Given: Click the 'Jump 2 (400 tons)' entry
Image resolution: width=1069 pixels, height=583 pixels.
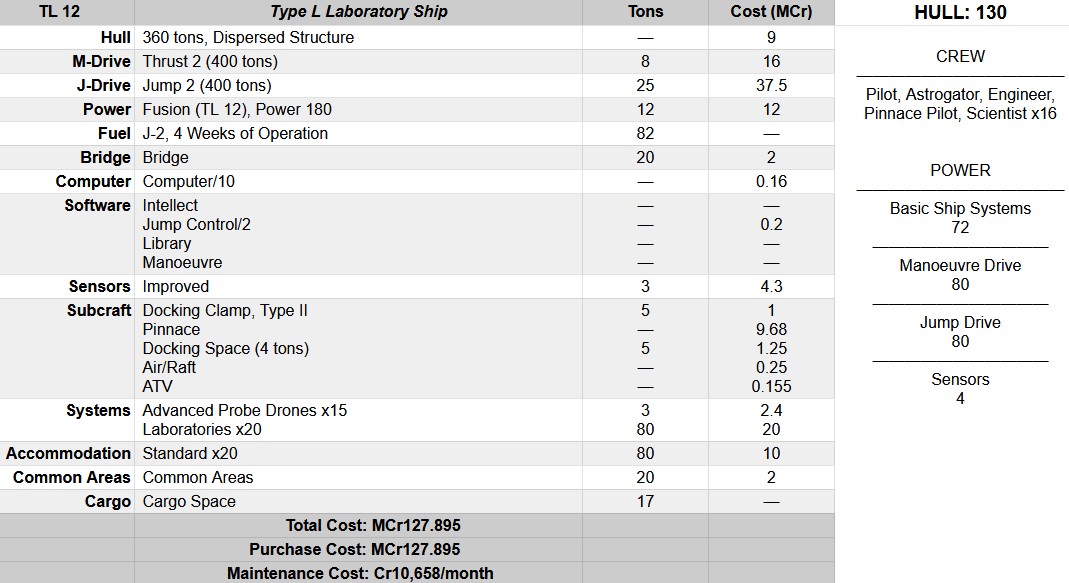Looking at the screenshot, I should click(x=207, y=85).
